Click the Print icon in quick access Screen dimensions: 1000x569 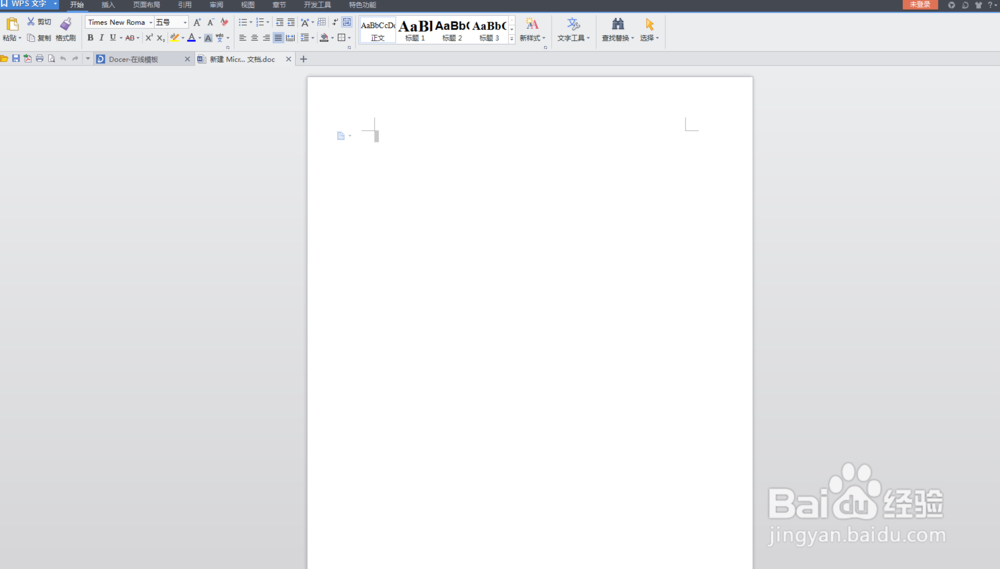(40, 59)
